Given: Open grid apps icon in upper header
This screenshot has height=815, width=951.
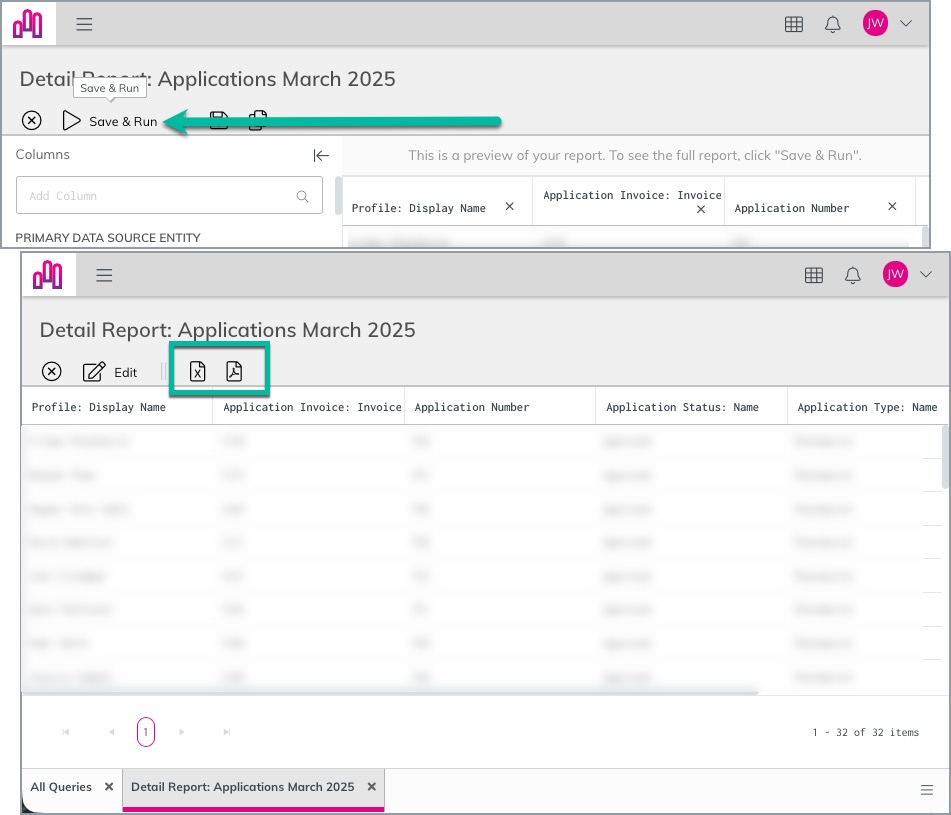Looking at the screenshot, I should tap(793, 24).
